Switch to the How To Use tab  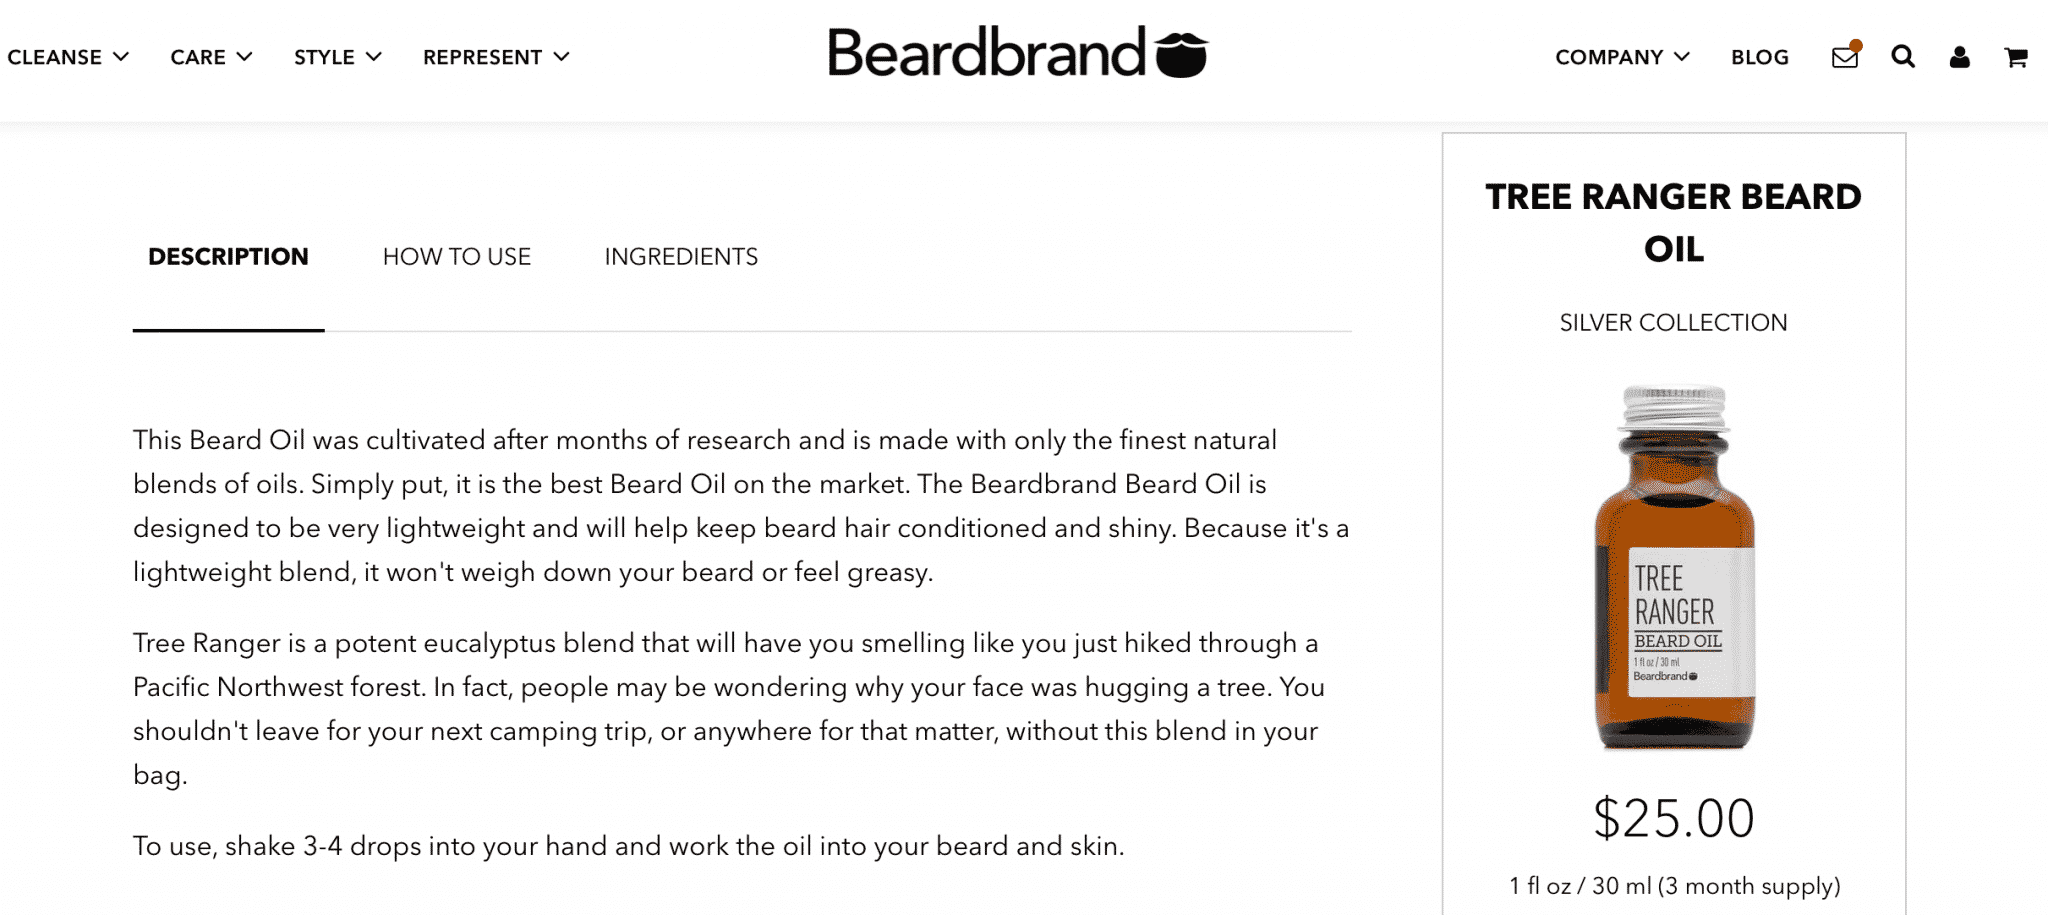tap(457, 257)
